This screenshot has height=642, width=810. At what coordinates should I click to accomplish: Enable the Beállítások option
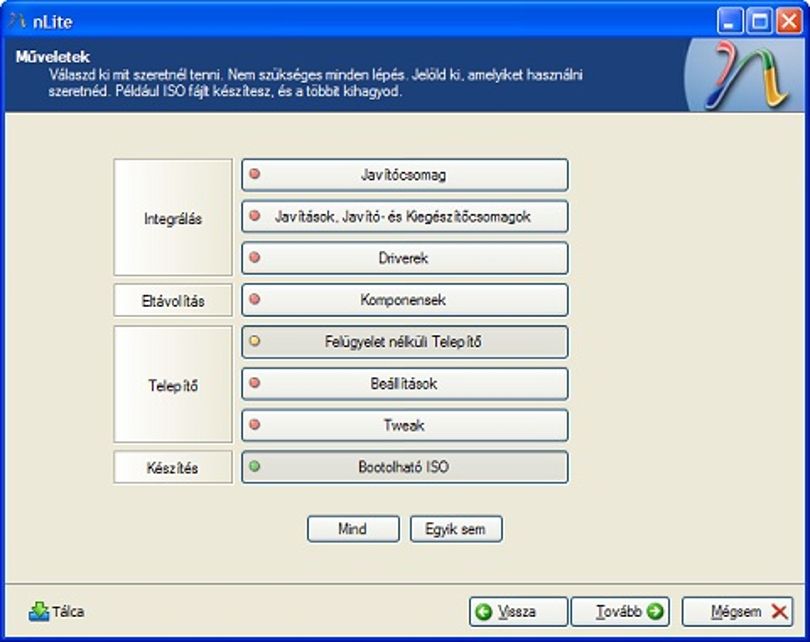click(405, 384)
